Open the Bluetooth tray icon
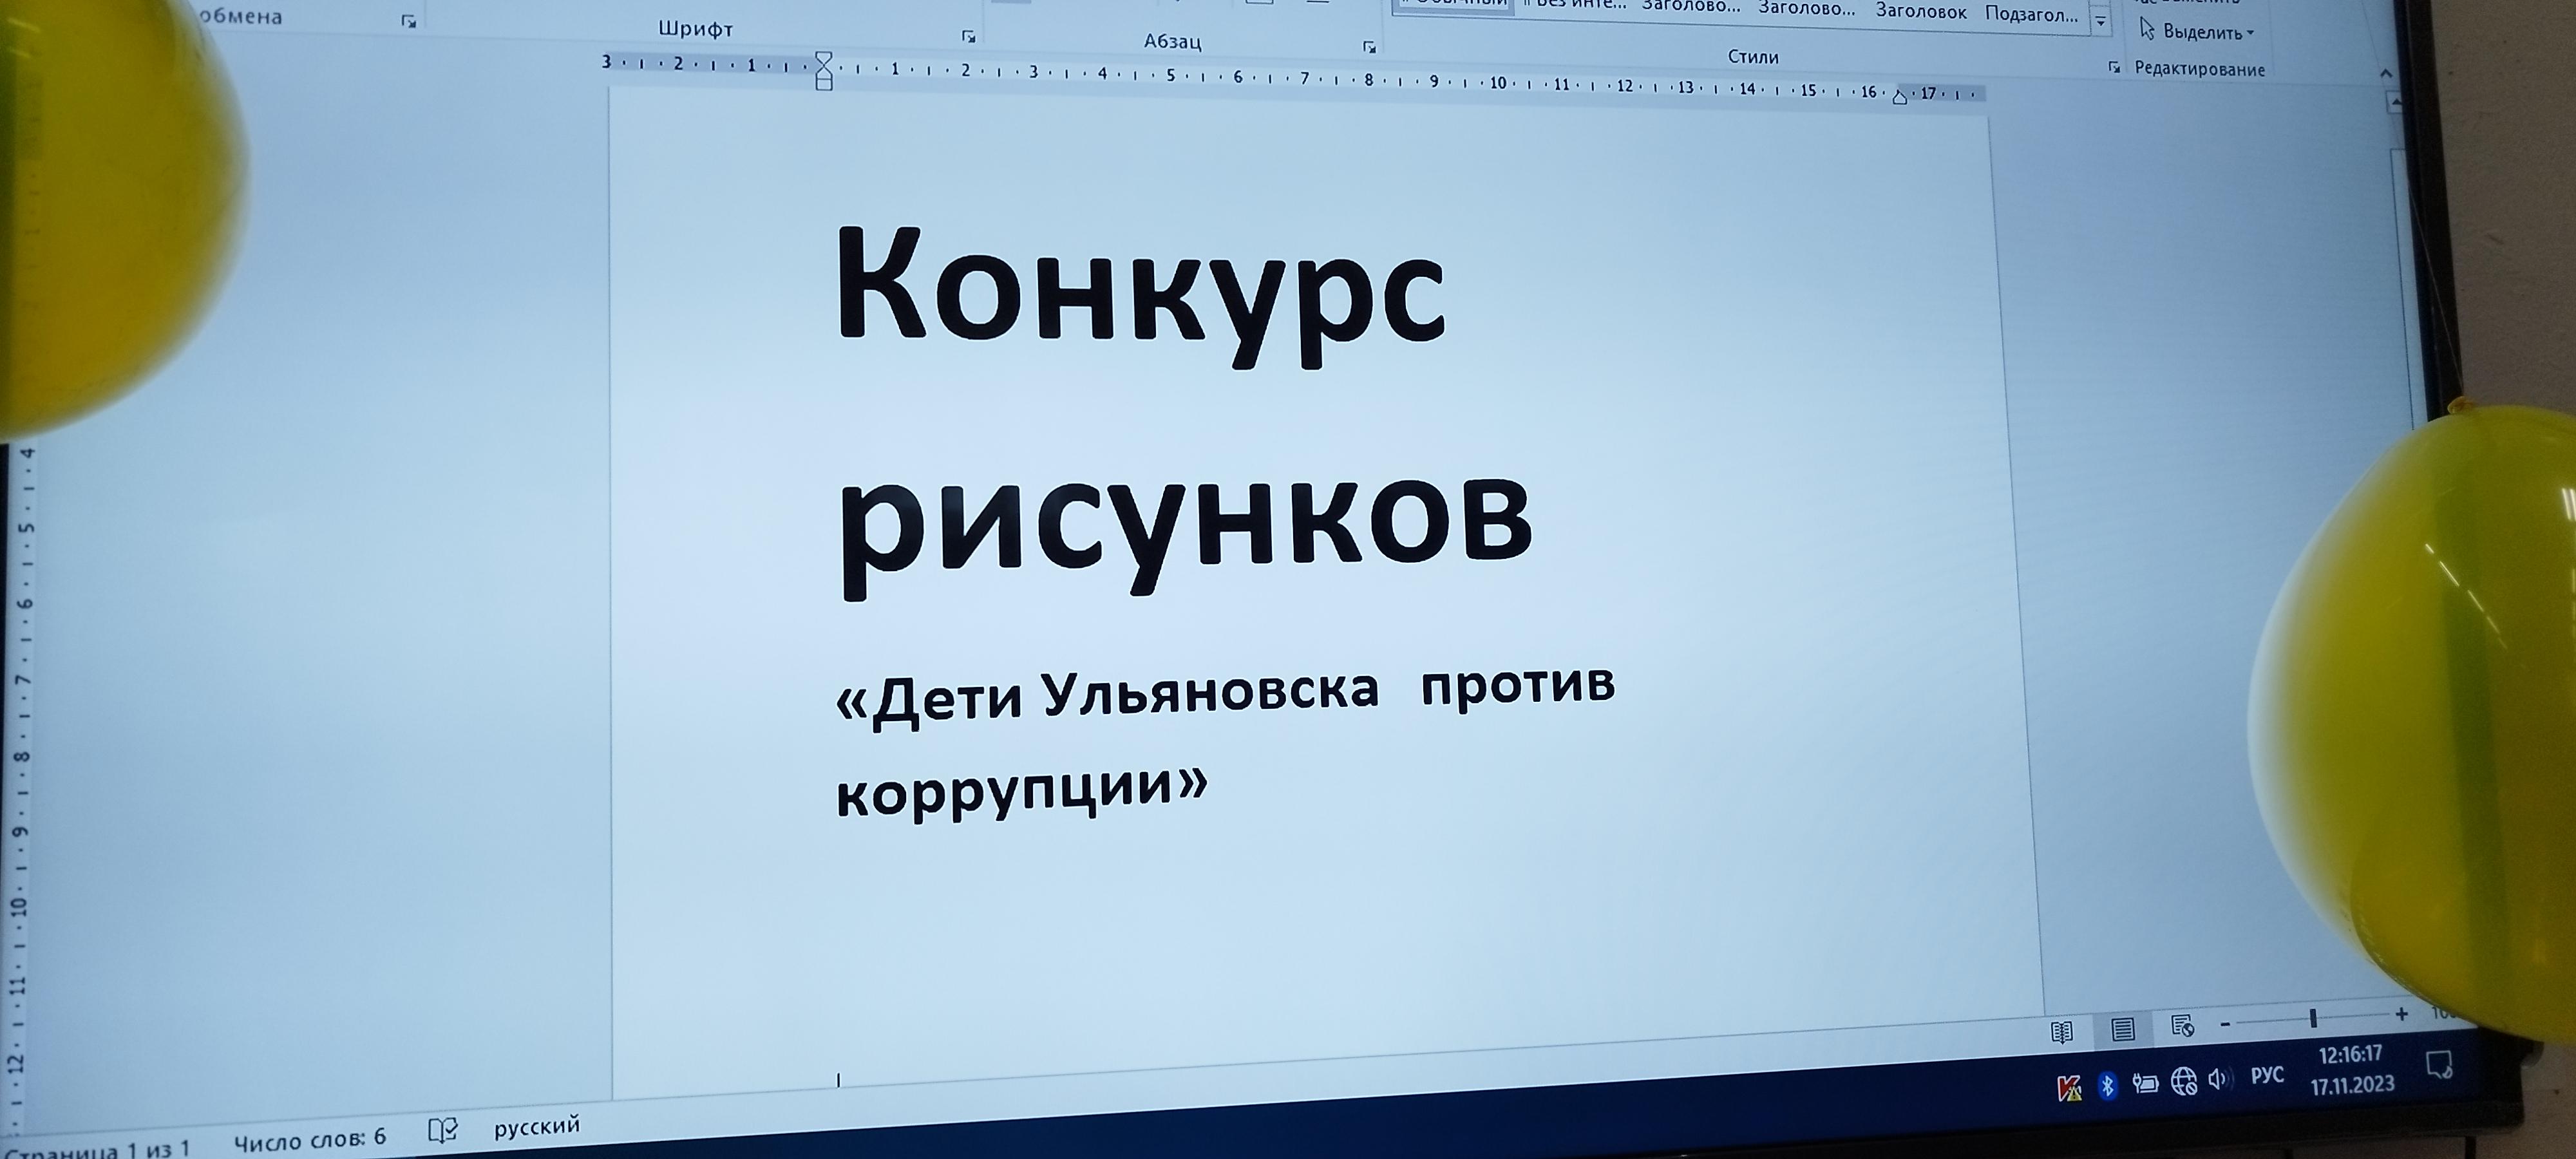 (2107, 1085)
